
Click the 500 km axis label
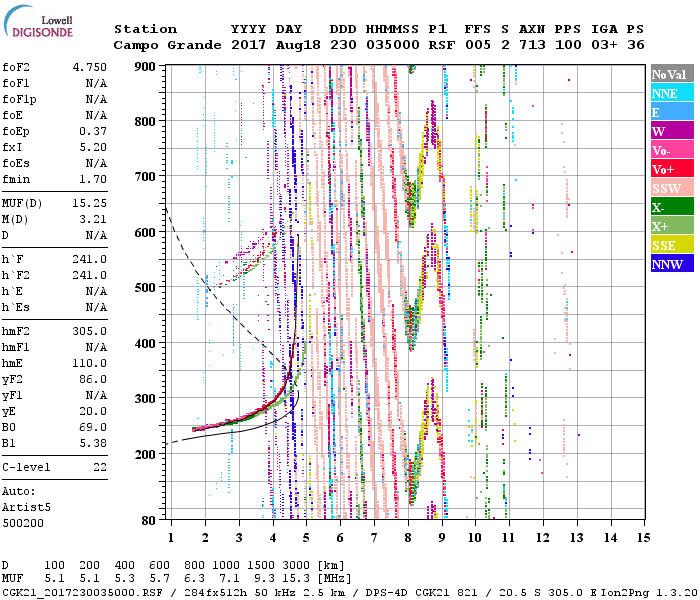click(x=145, y=287)
